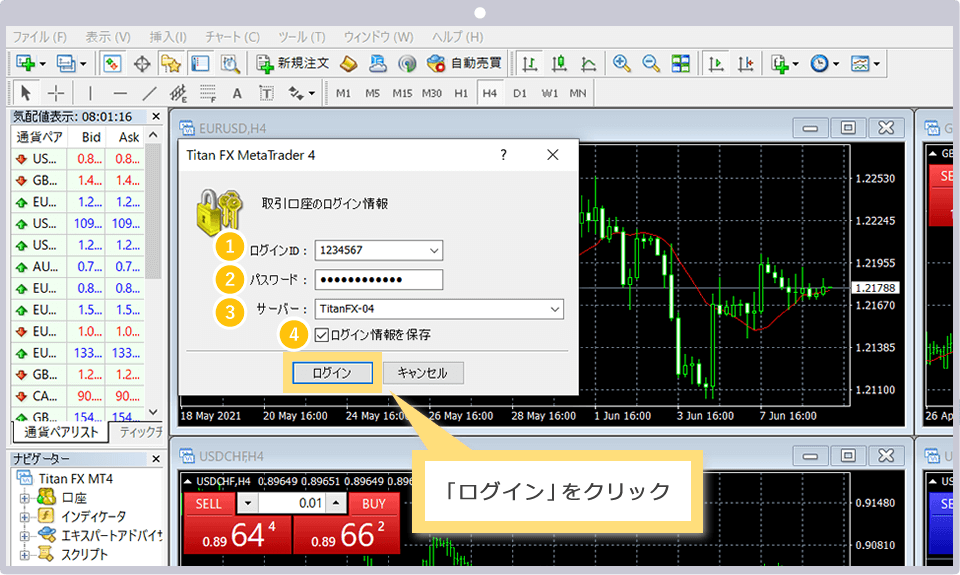
Task: Select the W1 timeframe
Action: pos(549,93)
